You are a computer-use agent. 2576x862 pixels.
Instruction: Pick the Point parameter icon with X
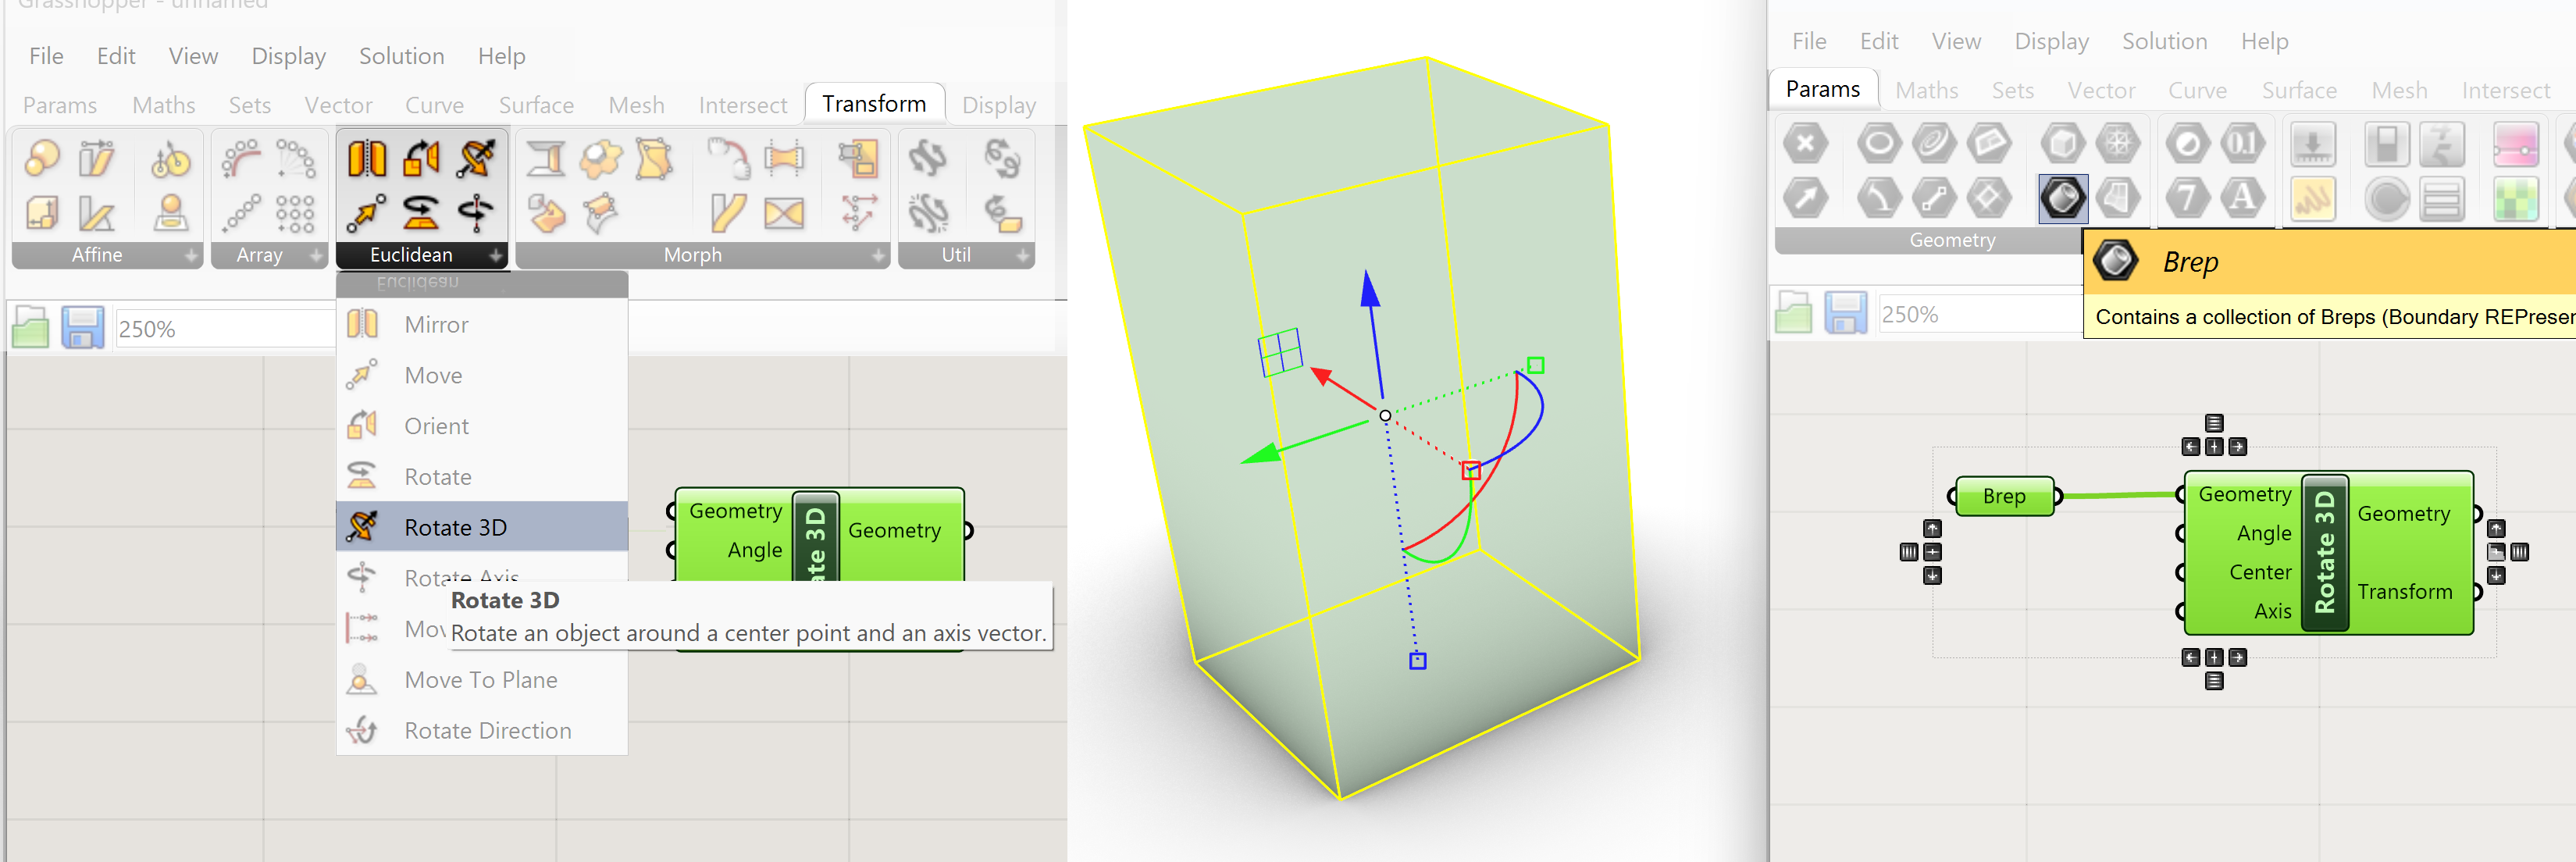point(1805,144)
